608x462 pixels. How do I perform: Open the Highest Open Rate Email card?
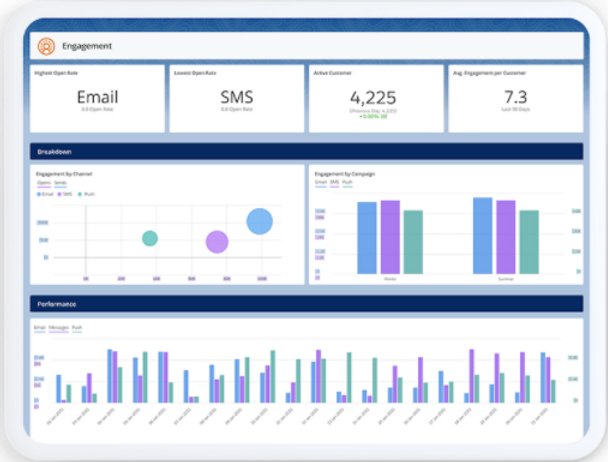point(96,98)
